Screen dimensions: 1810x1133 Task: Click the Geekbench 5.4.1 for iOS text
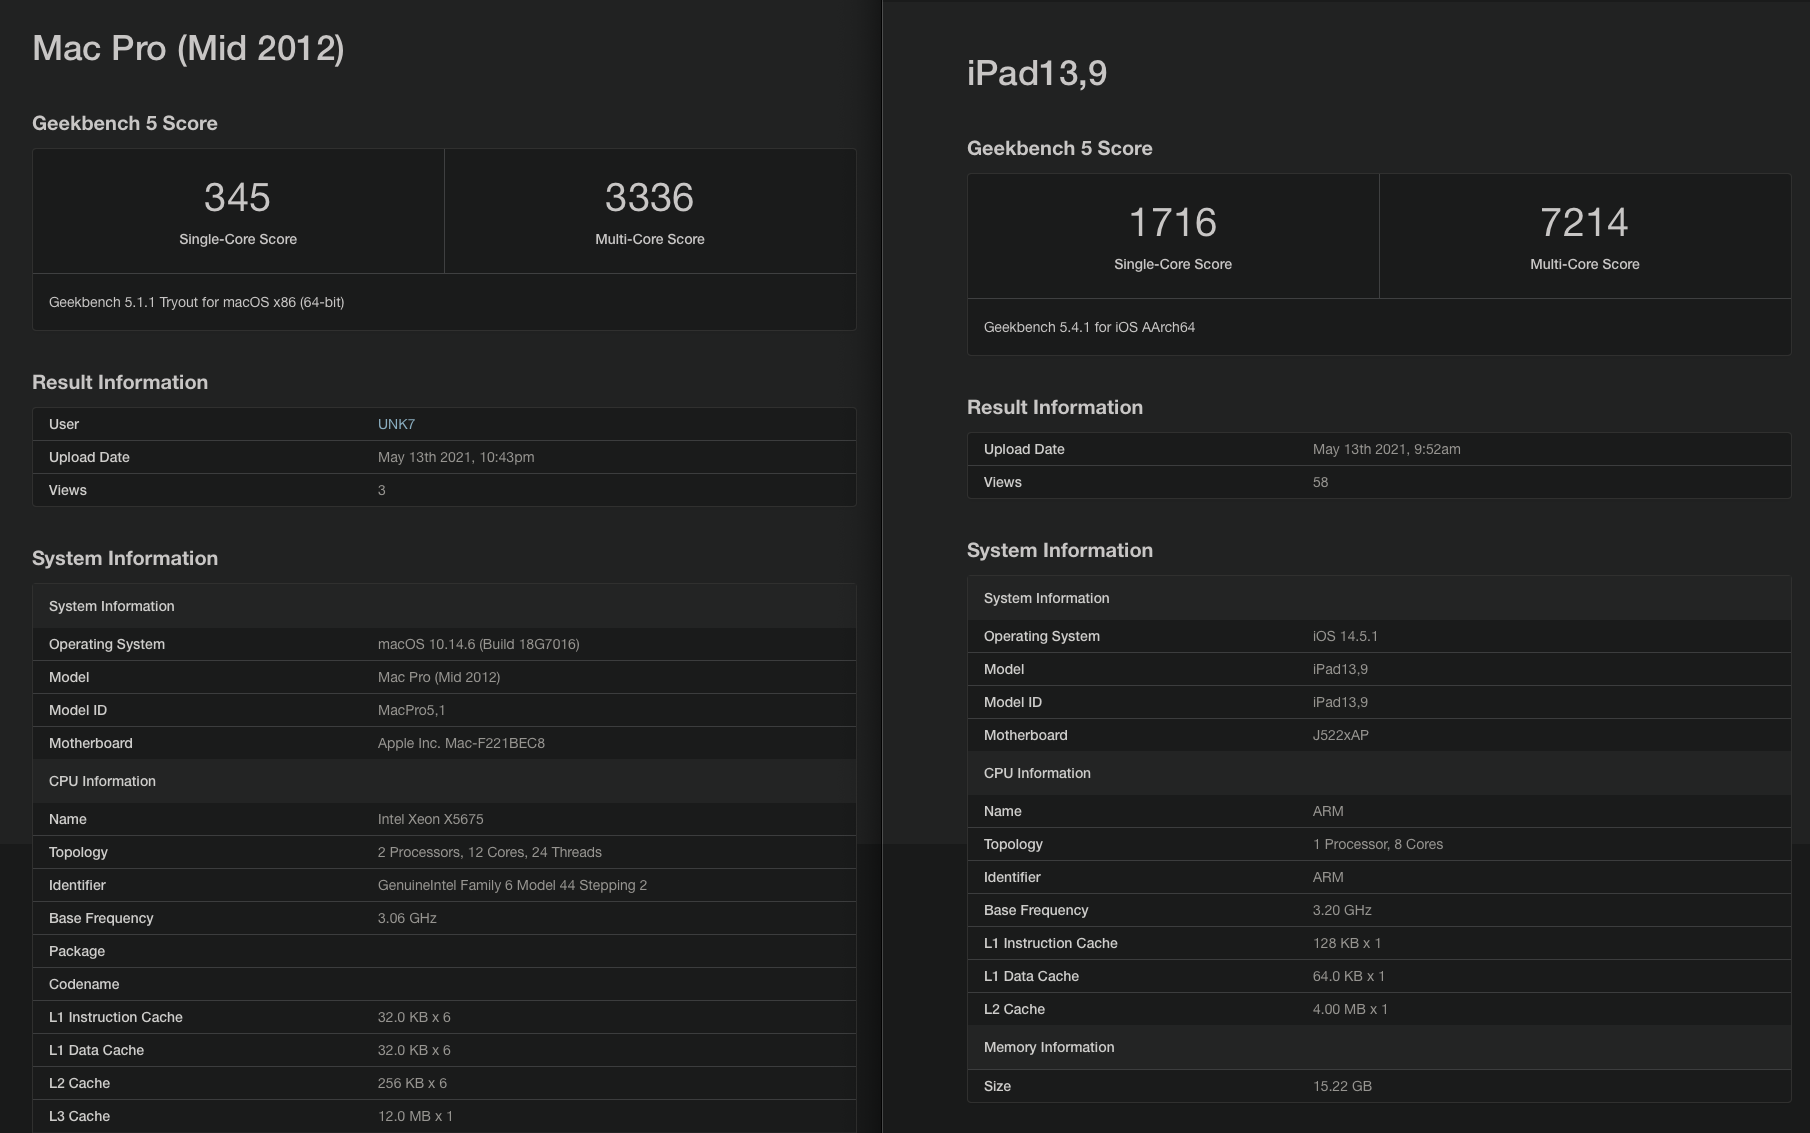click(1089, 327)
